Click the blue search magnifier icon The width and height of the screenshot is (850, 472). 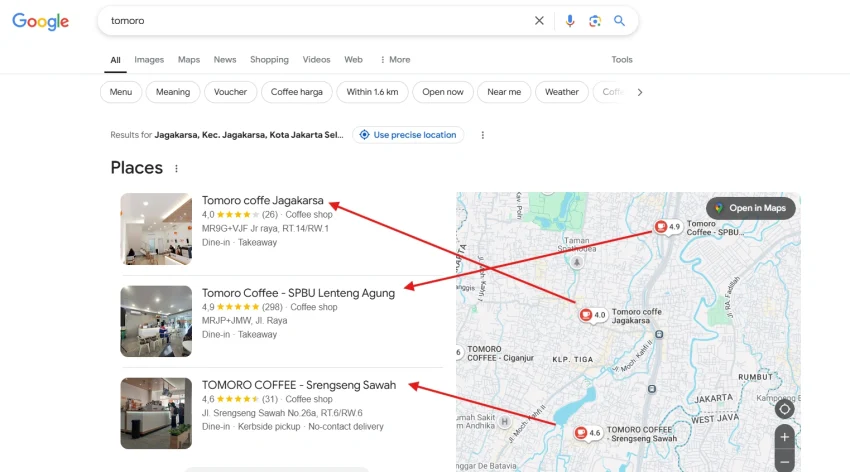coord(619,21)
